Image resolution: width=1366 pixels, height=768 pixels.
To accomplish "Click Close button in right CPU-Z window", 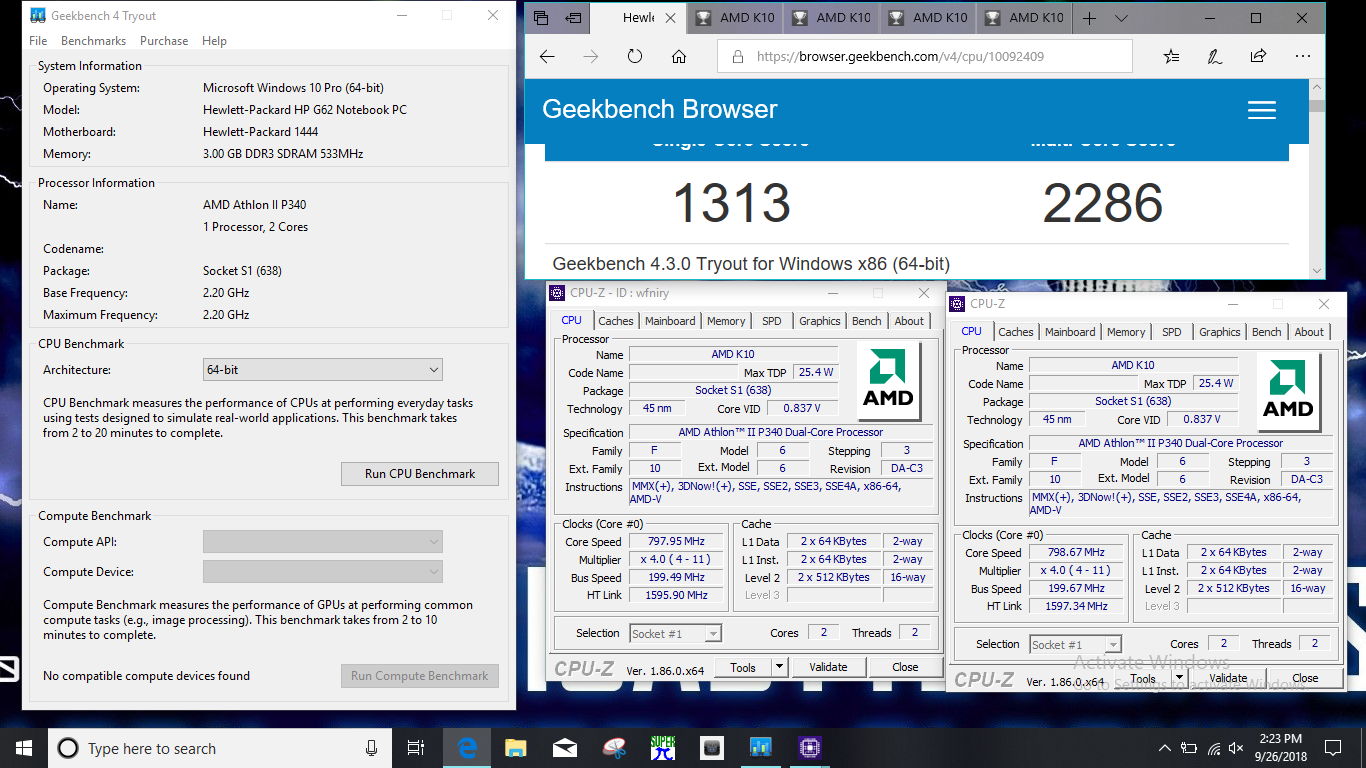I will [1305, 678].
